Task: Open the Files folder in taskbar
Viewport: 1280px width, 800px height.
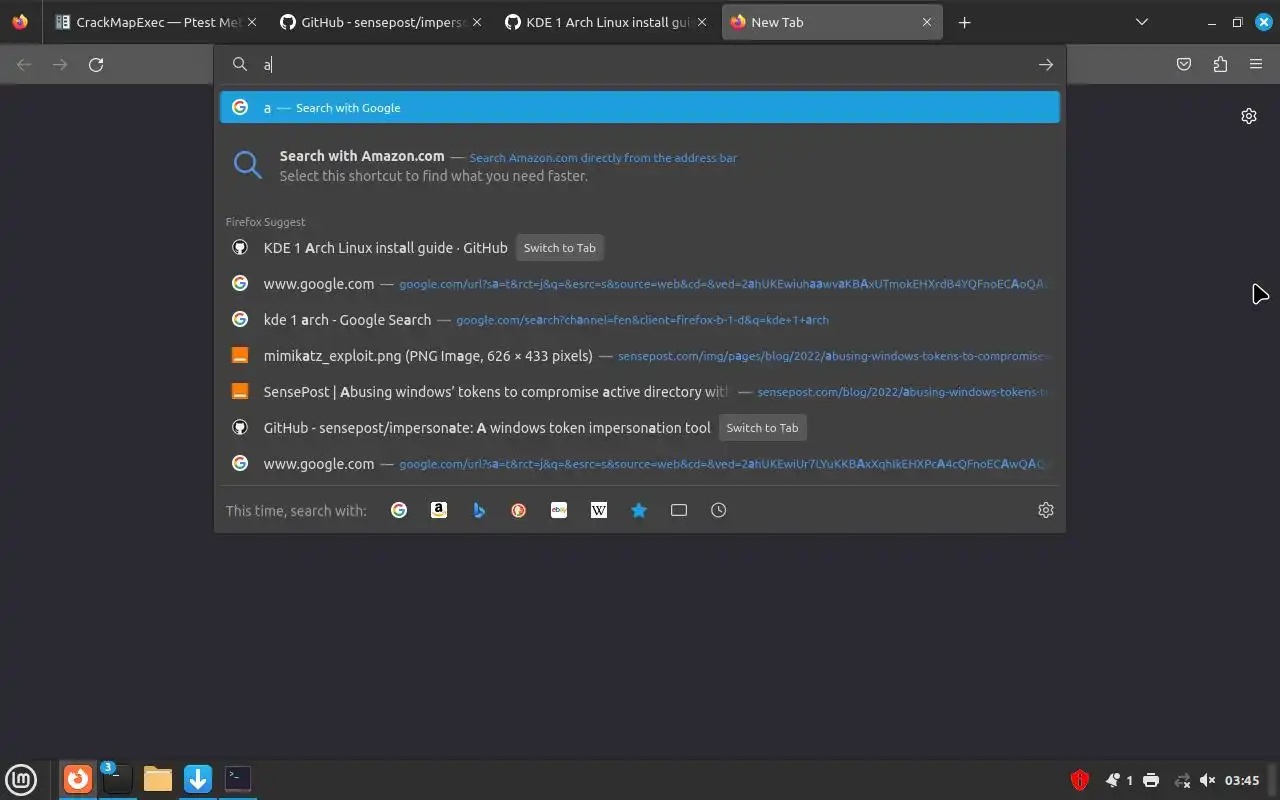Action: click(x=158, y=779)
